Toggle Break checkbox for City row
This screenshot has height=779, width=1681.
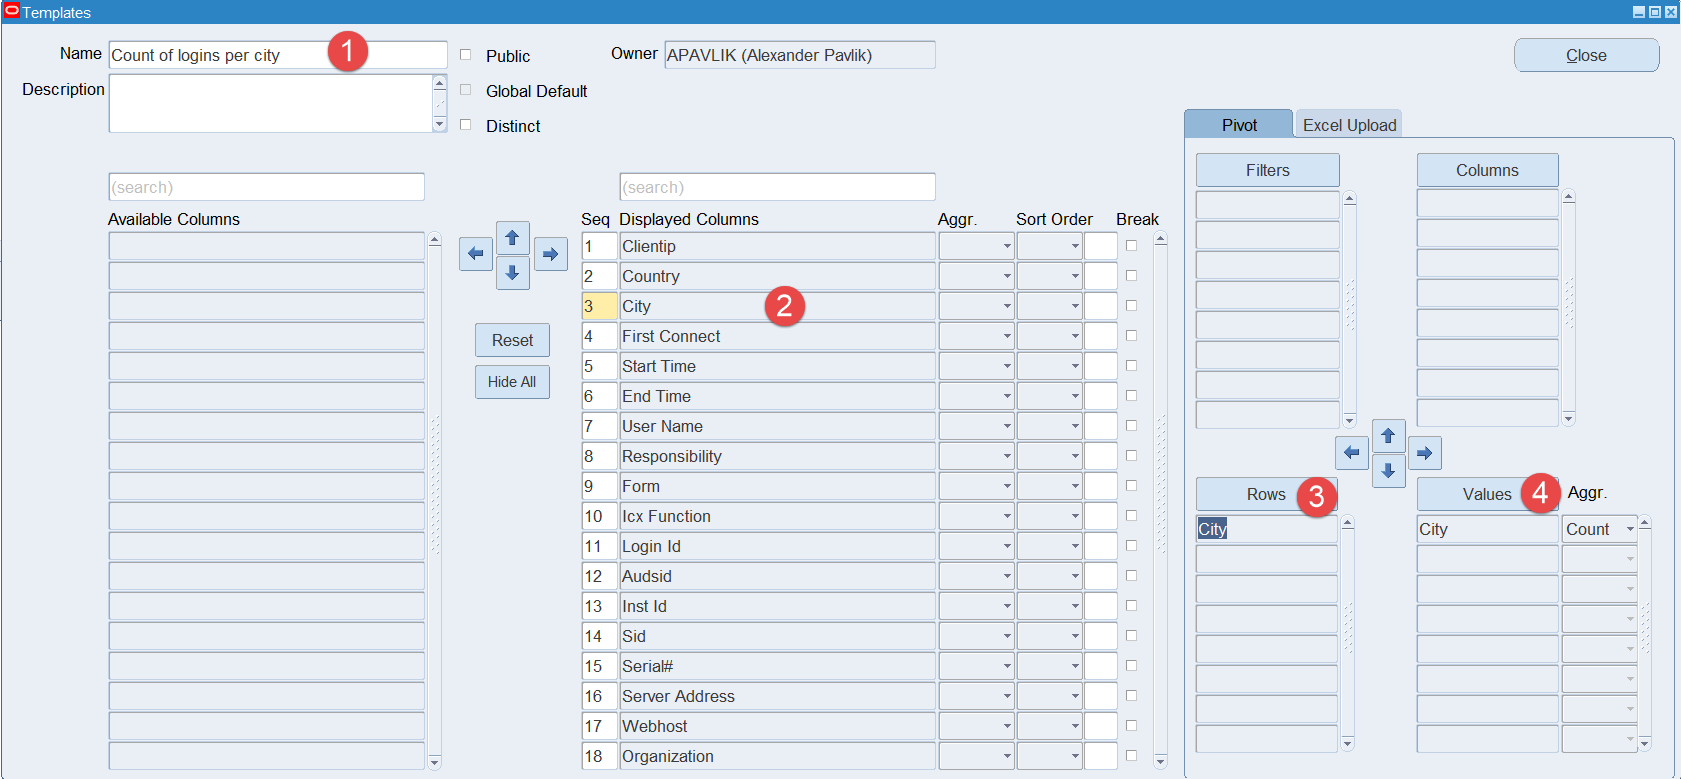click(1131, 306)
